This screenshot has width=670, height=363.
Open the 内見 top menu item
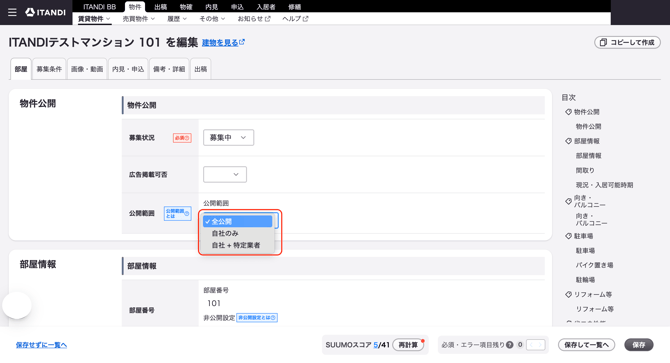coord(212,6)
